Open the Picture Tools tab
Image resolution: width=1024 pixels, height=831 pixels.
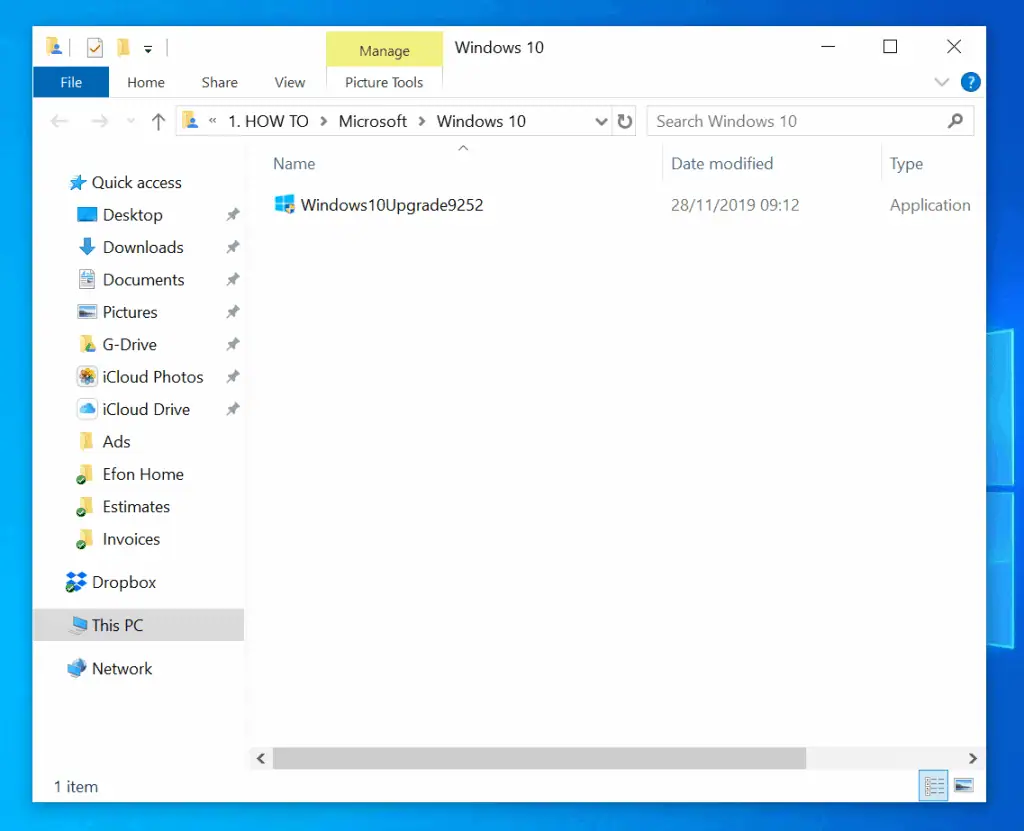[384, 82]
